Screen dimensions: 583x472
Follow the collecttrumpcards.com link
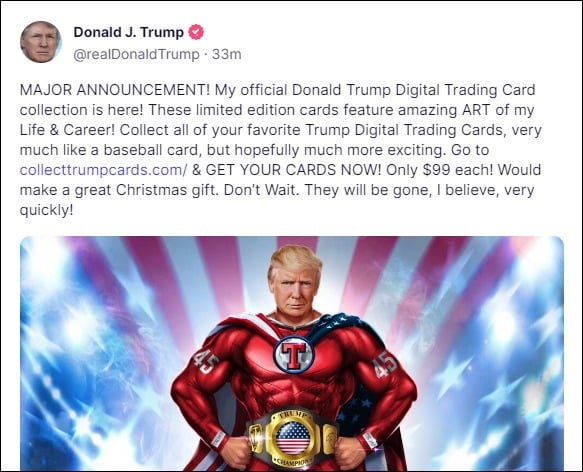[x=104, y=170]
